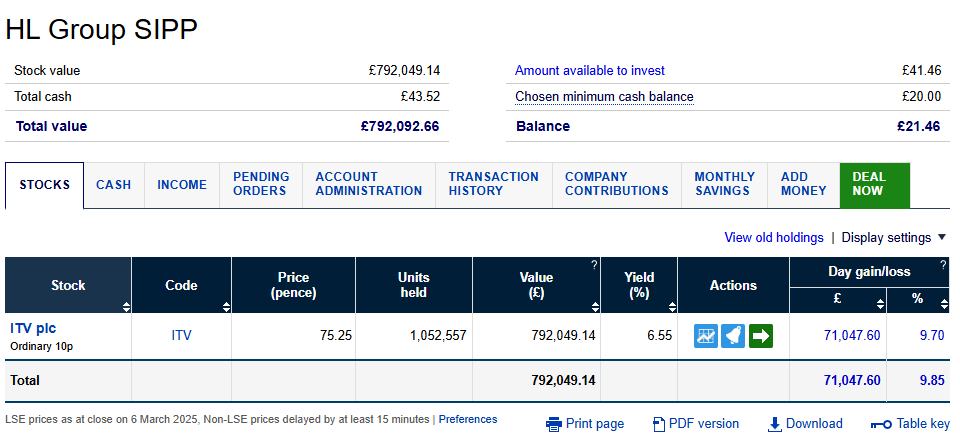Click the Day gain/loss help question mark
The width and height of the screenshot is (960, 448).
click(x=943, y=265)
